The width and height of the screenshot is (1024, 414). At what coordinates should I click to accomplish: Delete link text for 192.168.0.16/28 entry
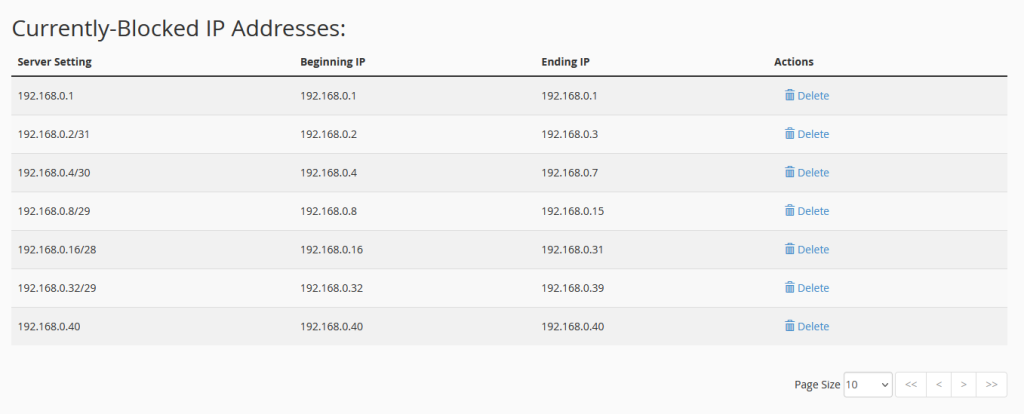813,249
